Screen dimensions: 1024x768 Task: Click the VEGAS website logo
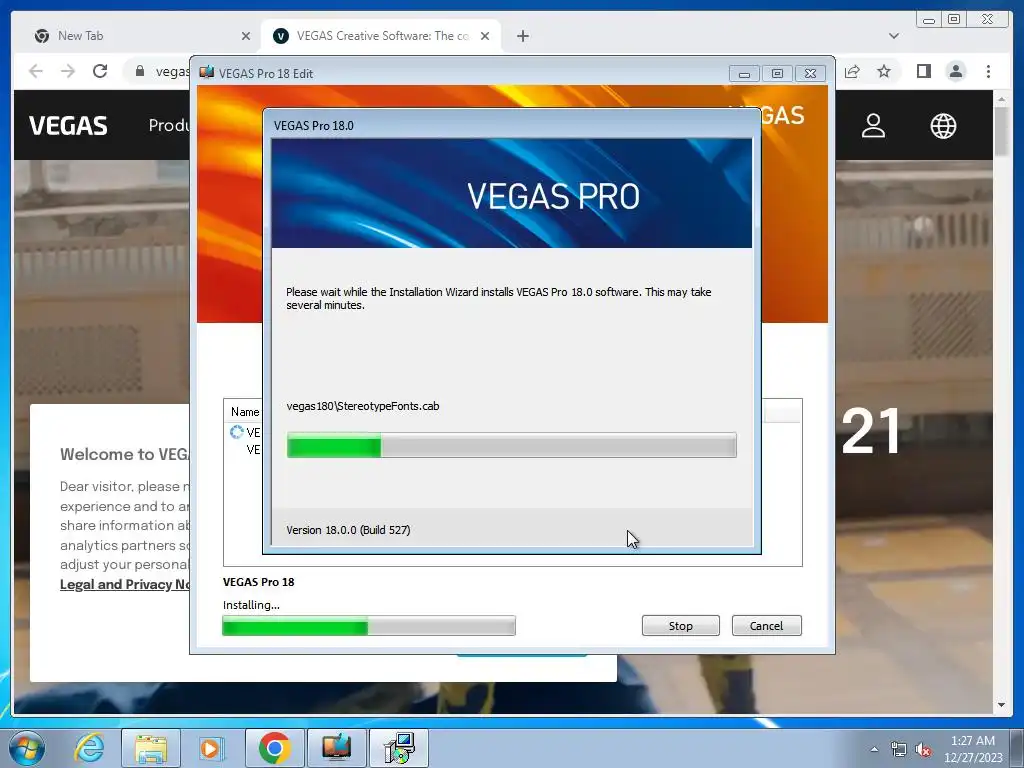coord(68,126)
